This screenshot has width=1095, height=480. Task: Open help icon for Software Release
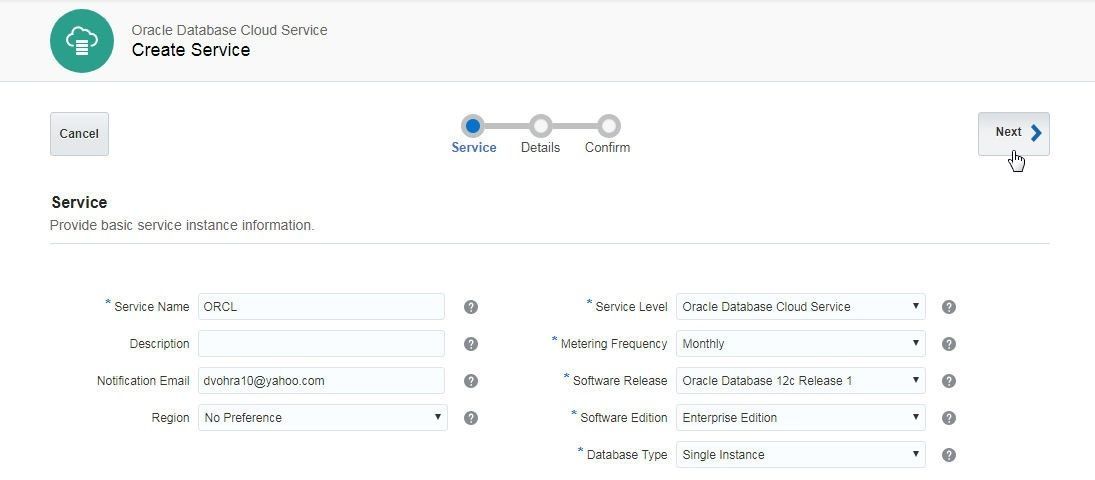tap(948, 381)
